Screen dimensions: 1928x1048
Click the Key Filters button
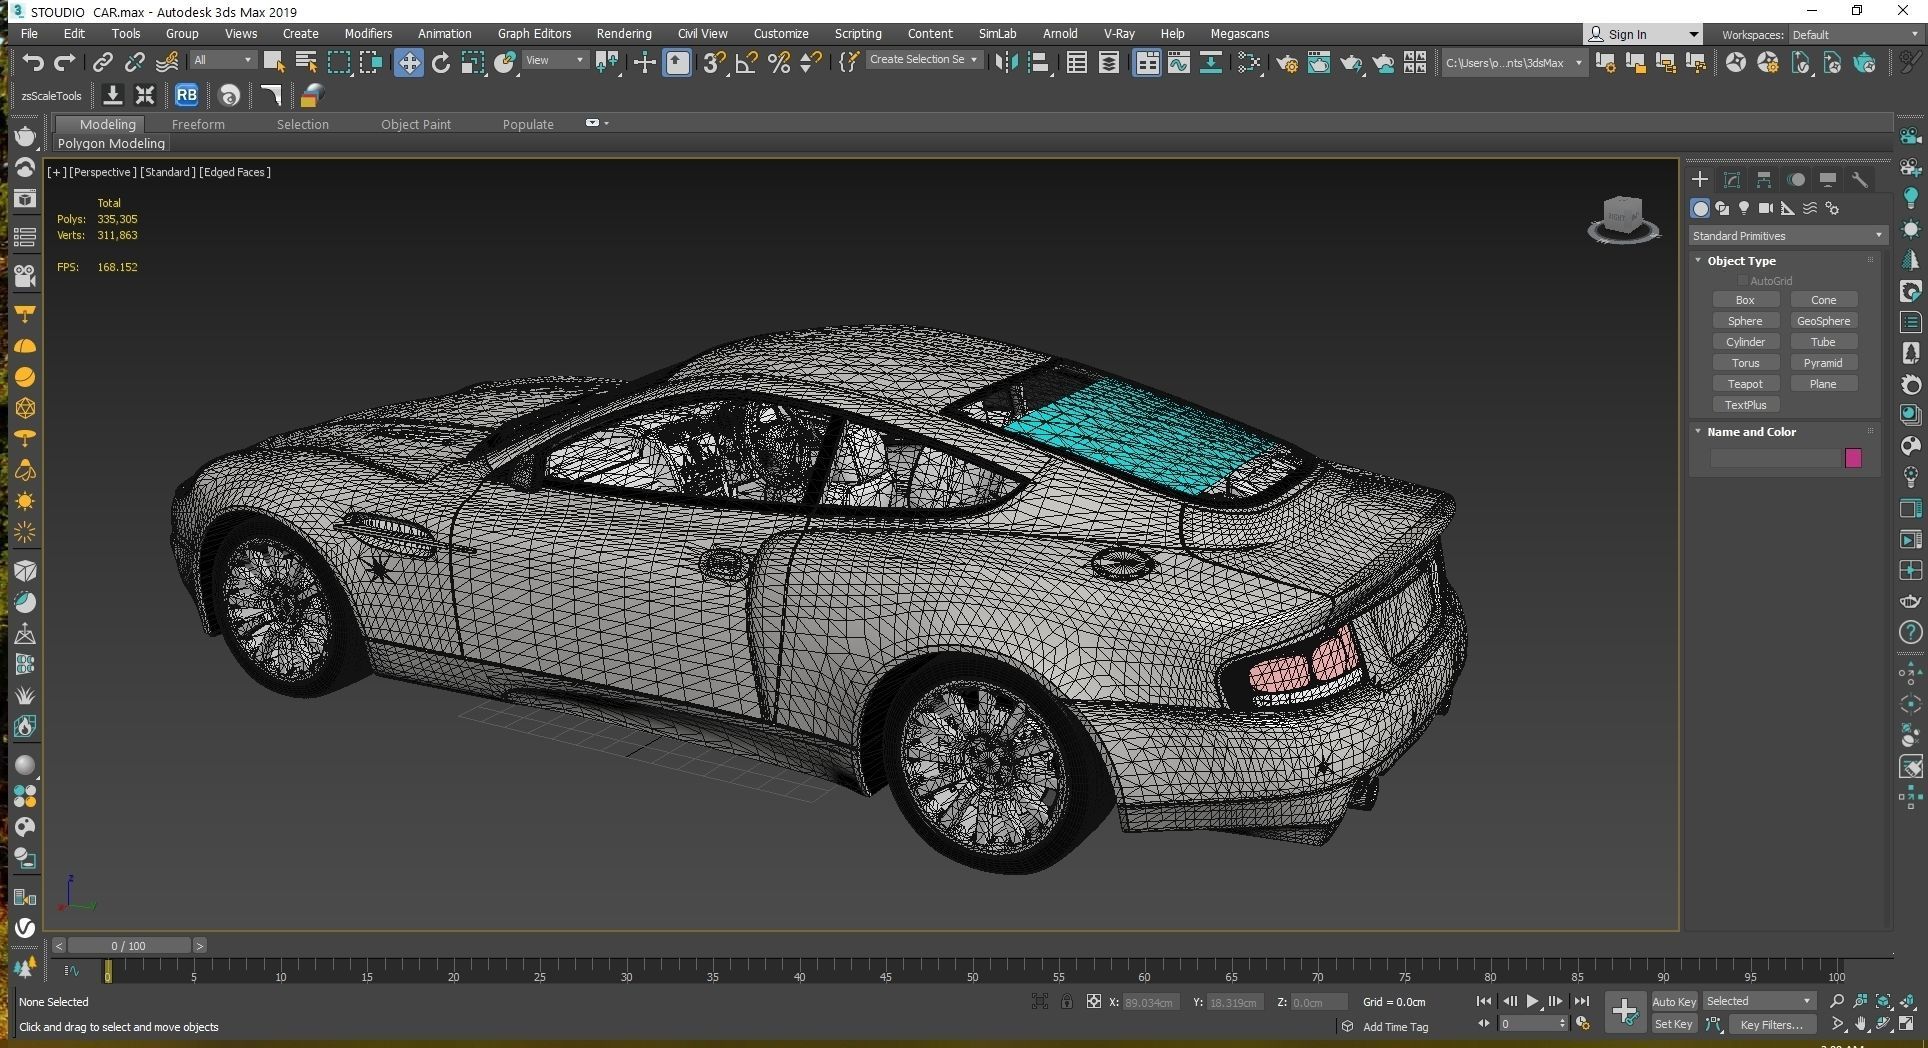(1771, 1024)
